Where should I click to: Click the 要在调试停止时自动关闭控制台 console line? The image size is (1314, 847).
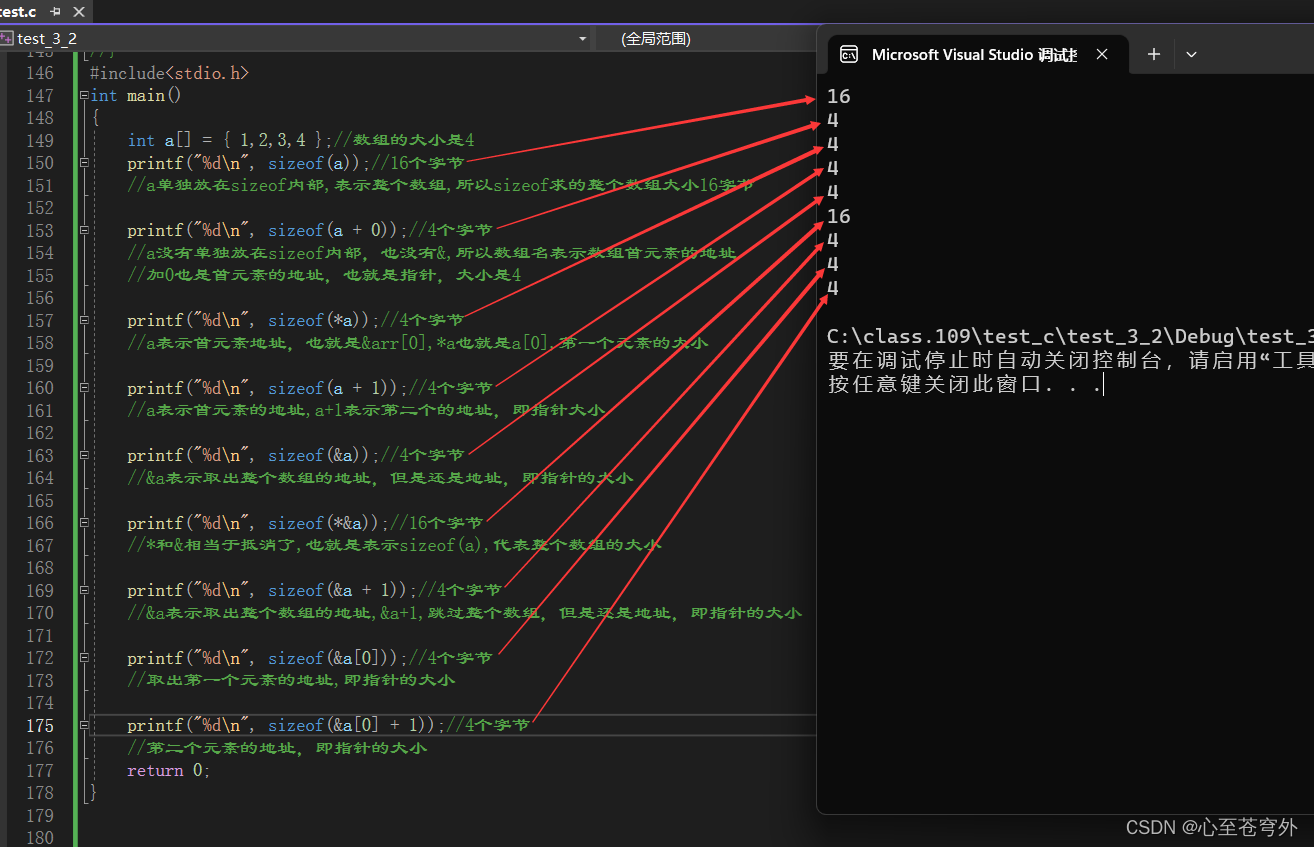(1070, 361)
